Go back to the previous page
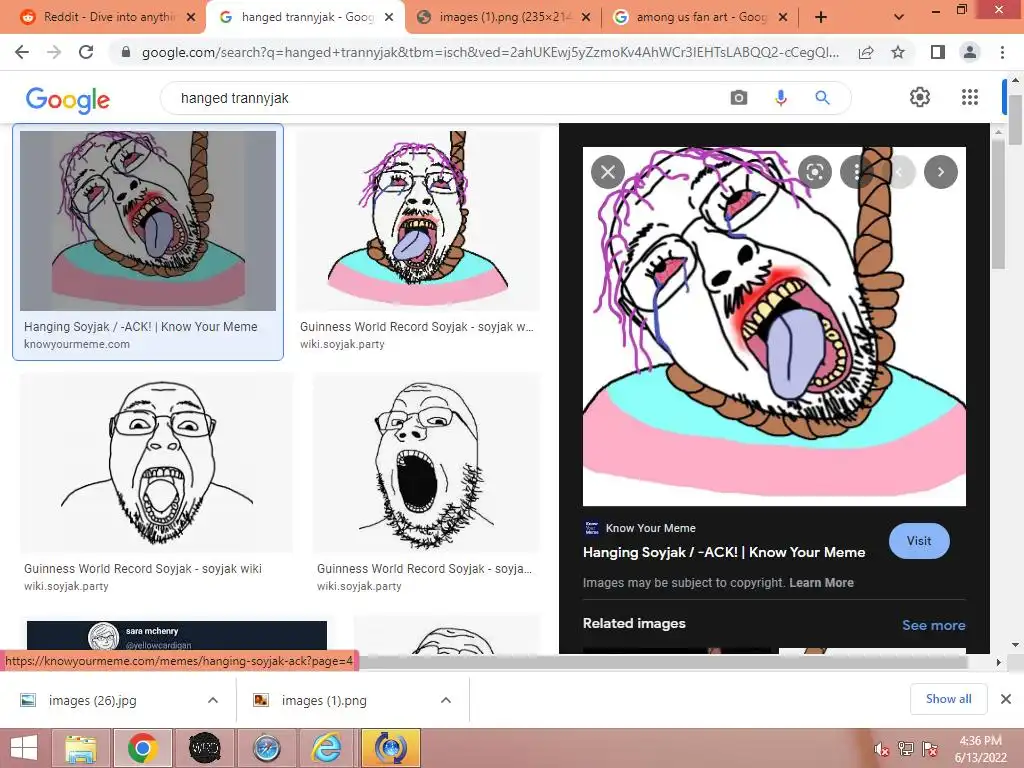This screenshot has width=1024, height=768. point(22,52)
